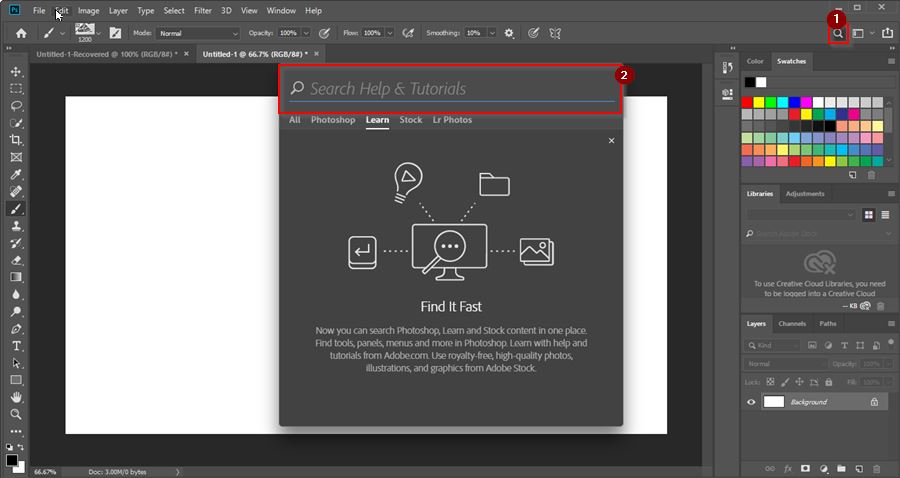900x478 pixels.
Task: Open the Swatches panel menu
Action: click(x=891, y=61)
